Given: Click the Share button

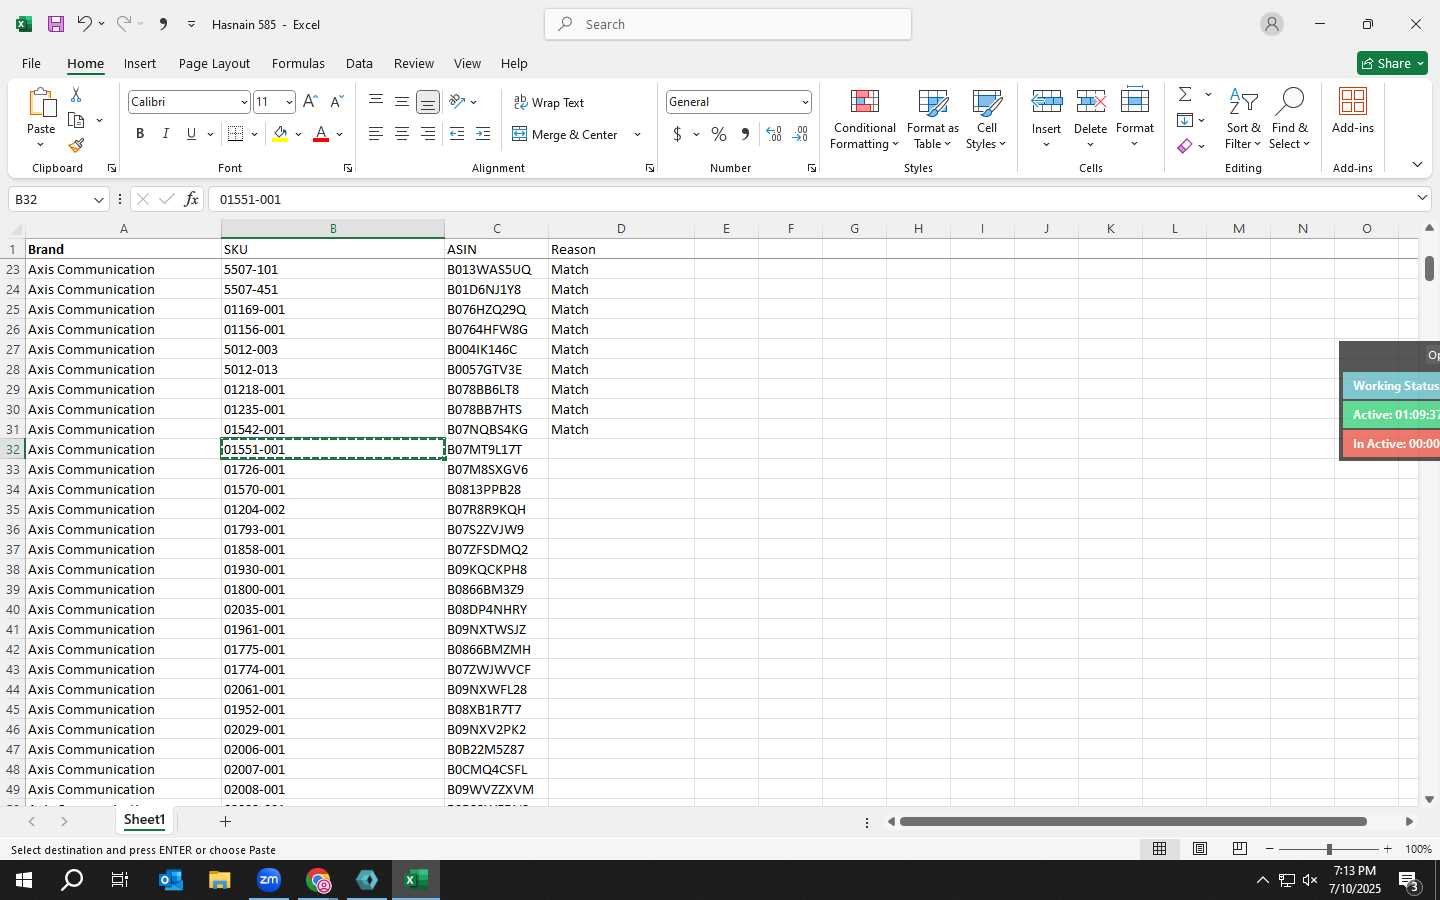Looking at the screenshot, I should [1392, 63].
